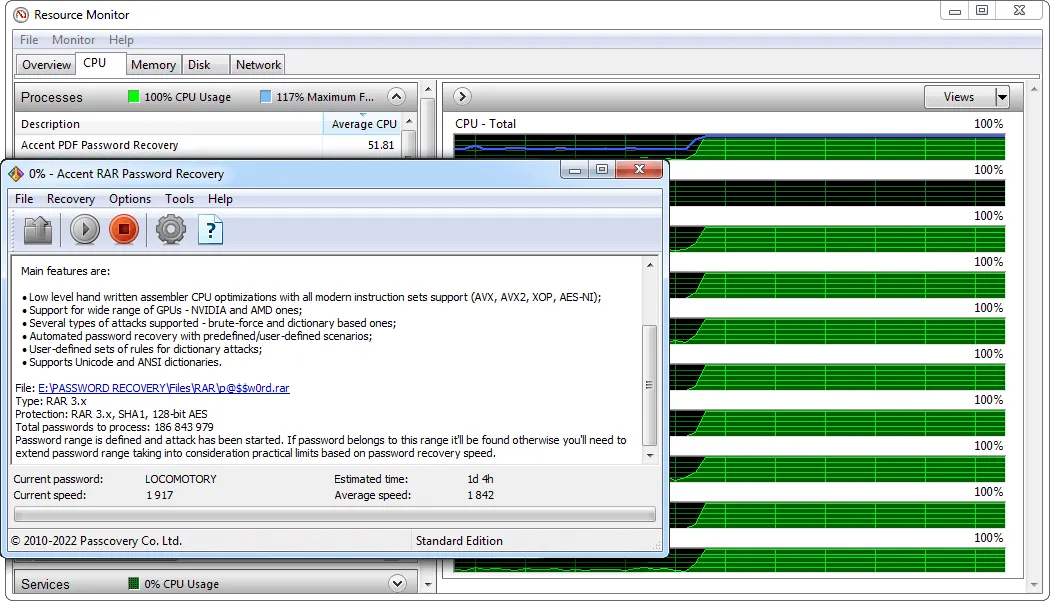The height and width of the screenshot is (601, 1050).
Task: Start recovery with the play button
Action: [84, 230]
